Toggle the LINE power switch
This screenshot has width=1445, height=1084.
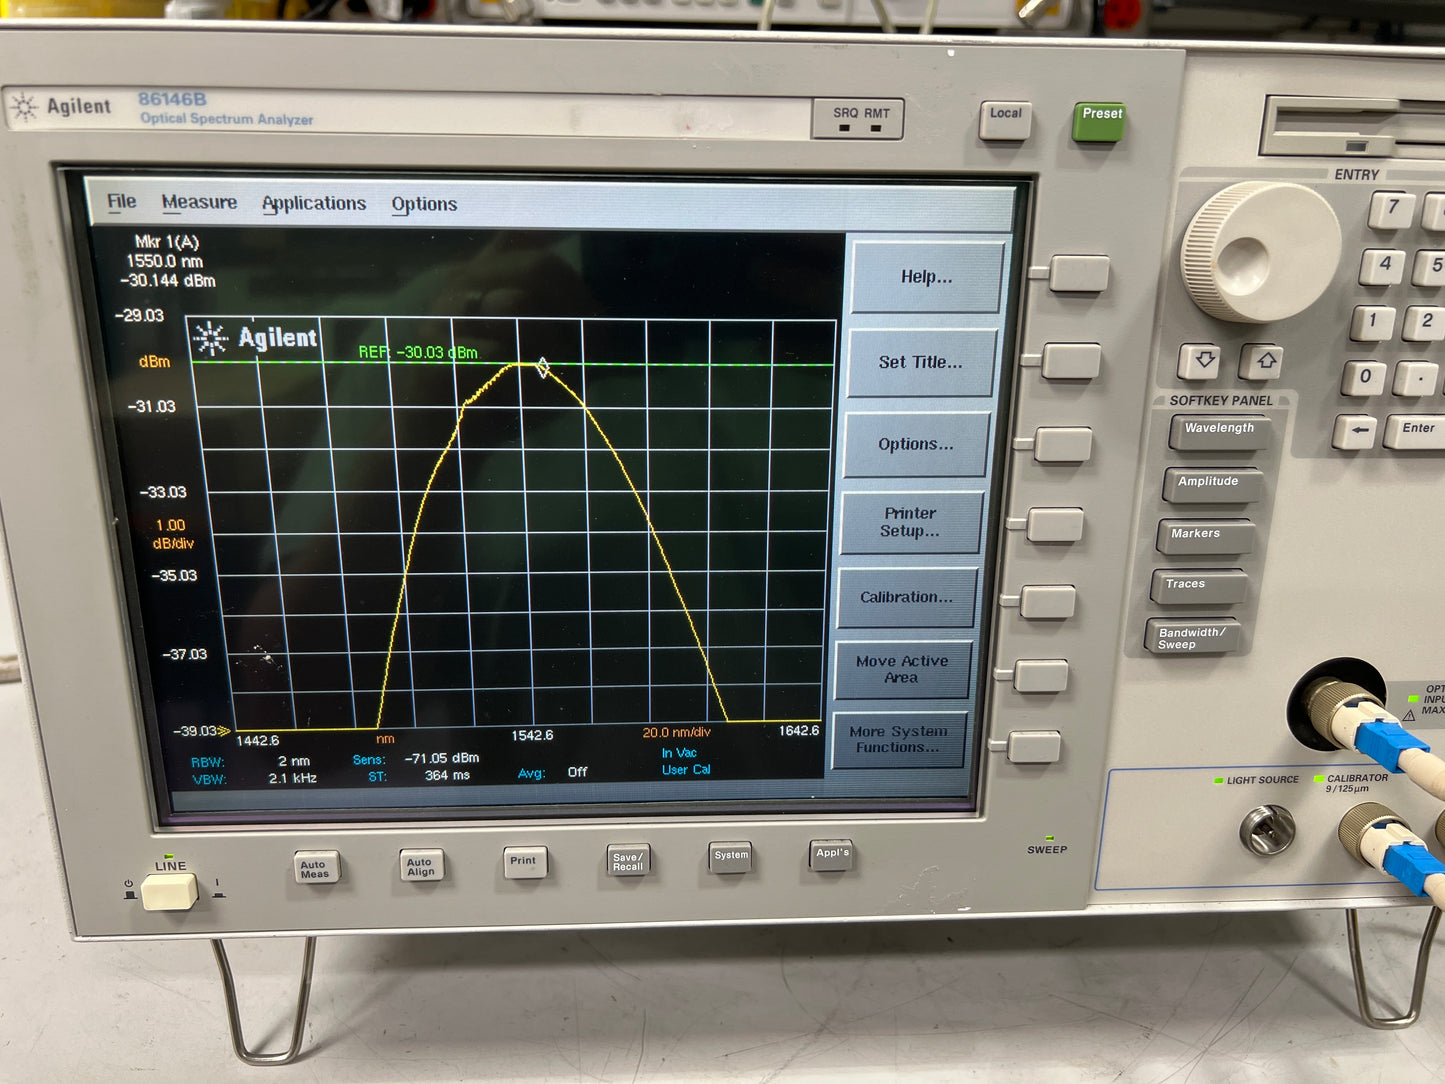click(169, 890)
